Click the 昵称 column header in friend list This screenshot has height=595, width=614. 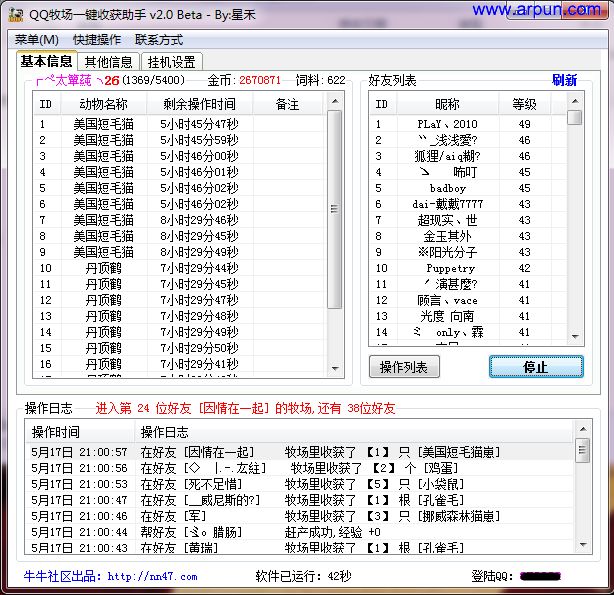coord(447,104)
